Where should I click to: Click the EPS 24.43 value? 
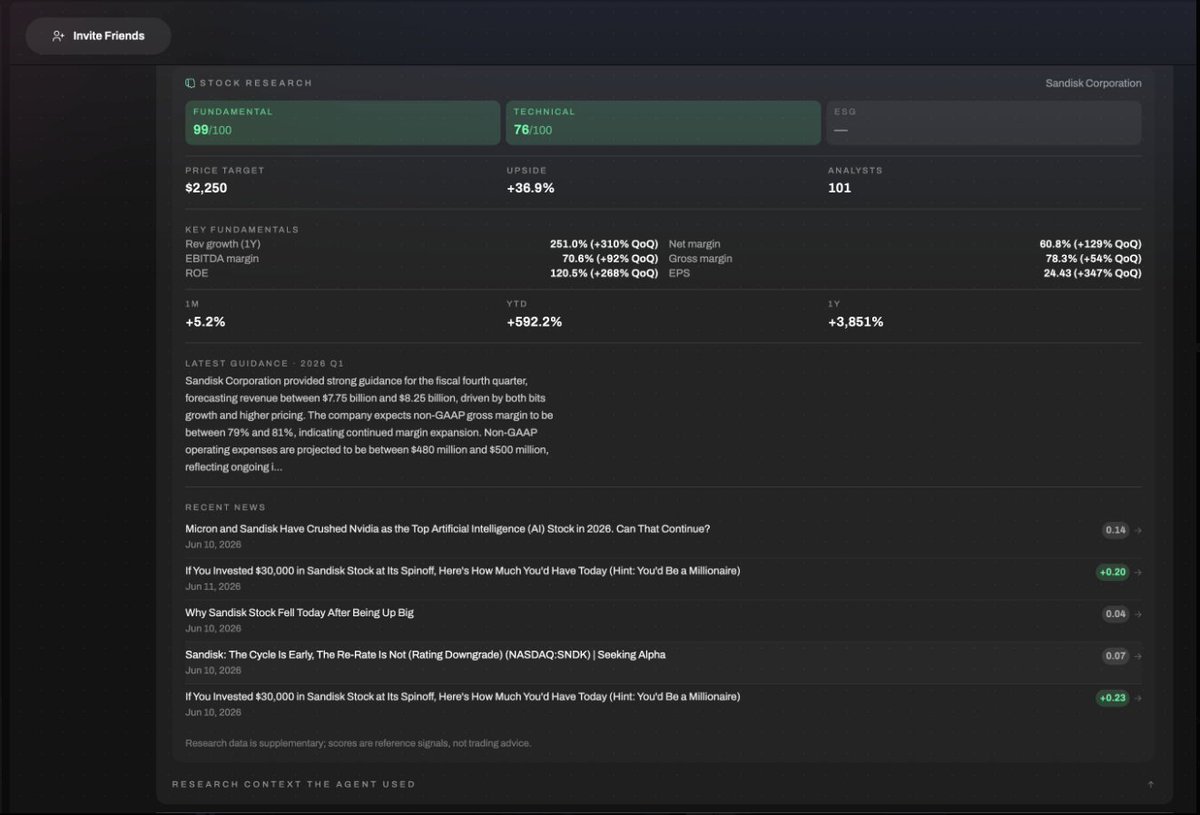coord(1092,273)
